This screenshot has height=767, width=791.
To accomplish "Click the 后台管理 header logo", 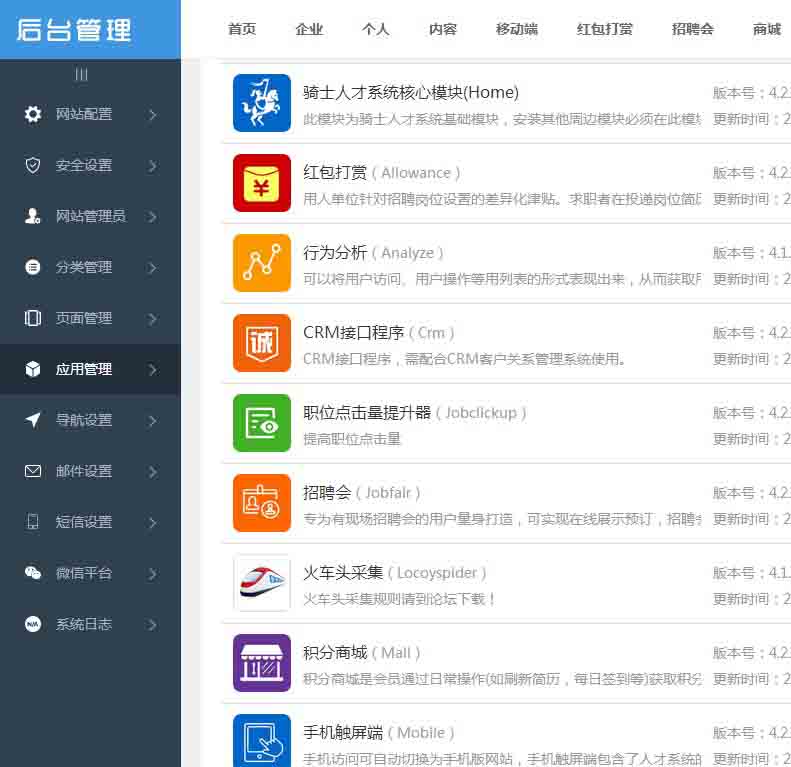I will (x=74, y=30).
